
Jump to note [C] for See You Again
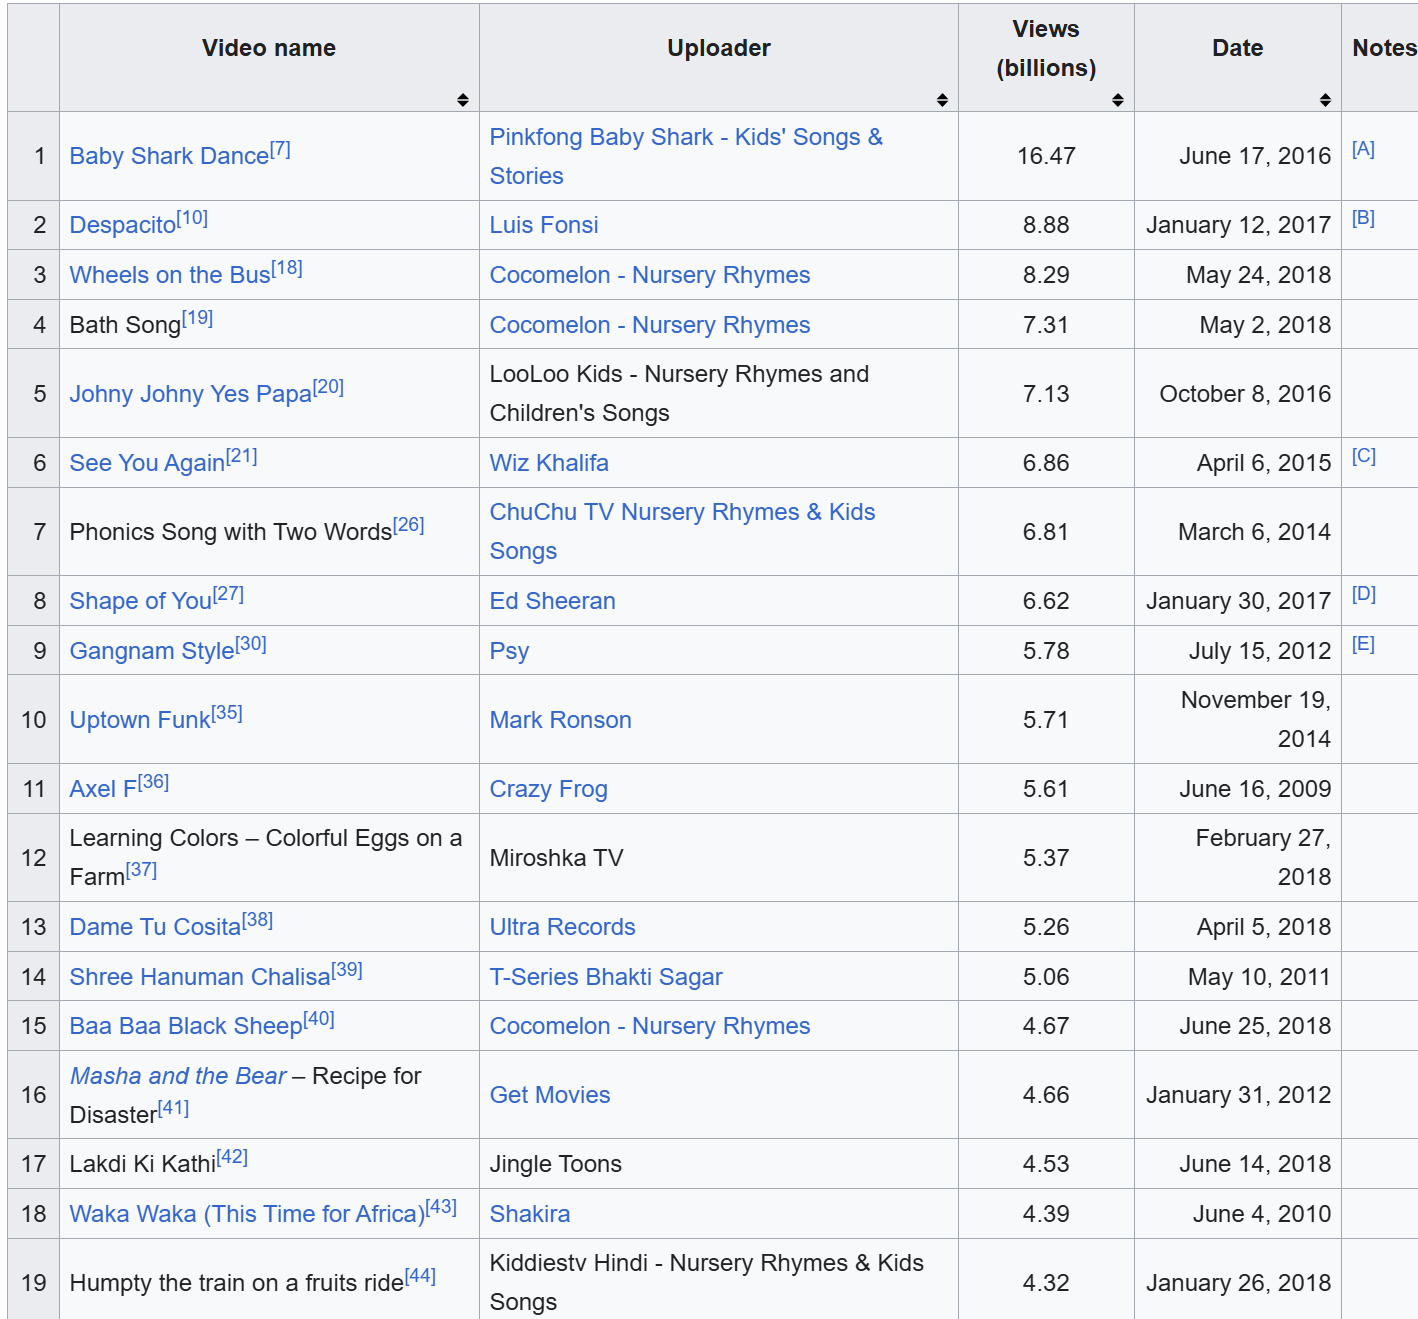point(1364,456)
